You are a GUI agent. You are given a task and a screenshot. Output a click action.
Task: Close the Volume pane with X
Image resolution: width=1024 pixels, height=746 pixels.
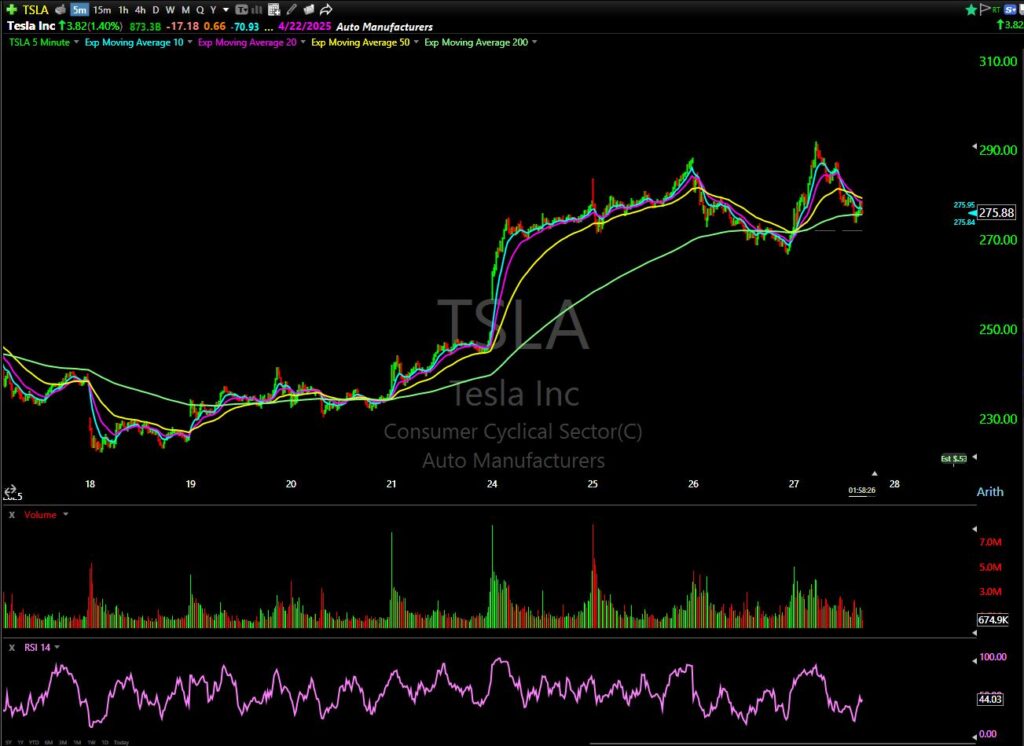tap(11, 514)
